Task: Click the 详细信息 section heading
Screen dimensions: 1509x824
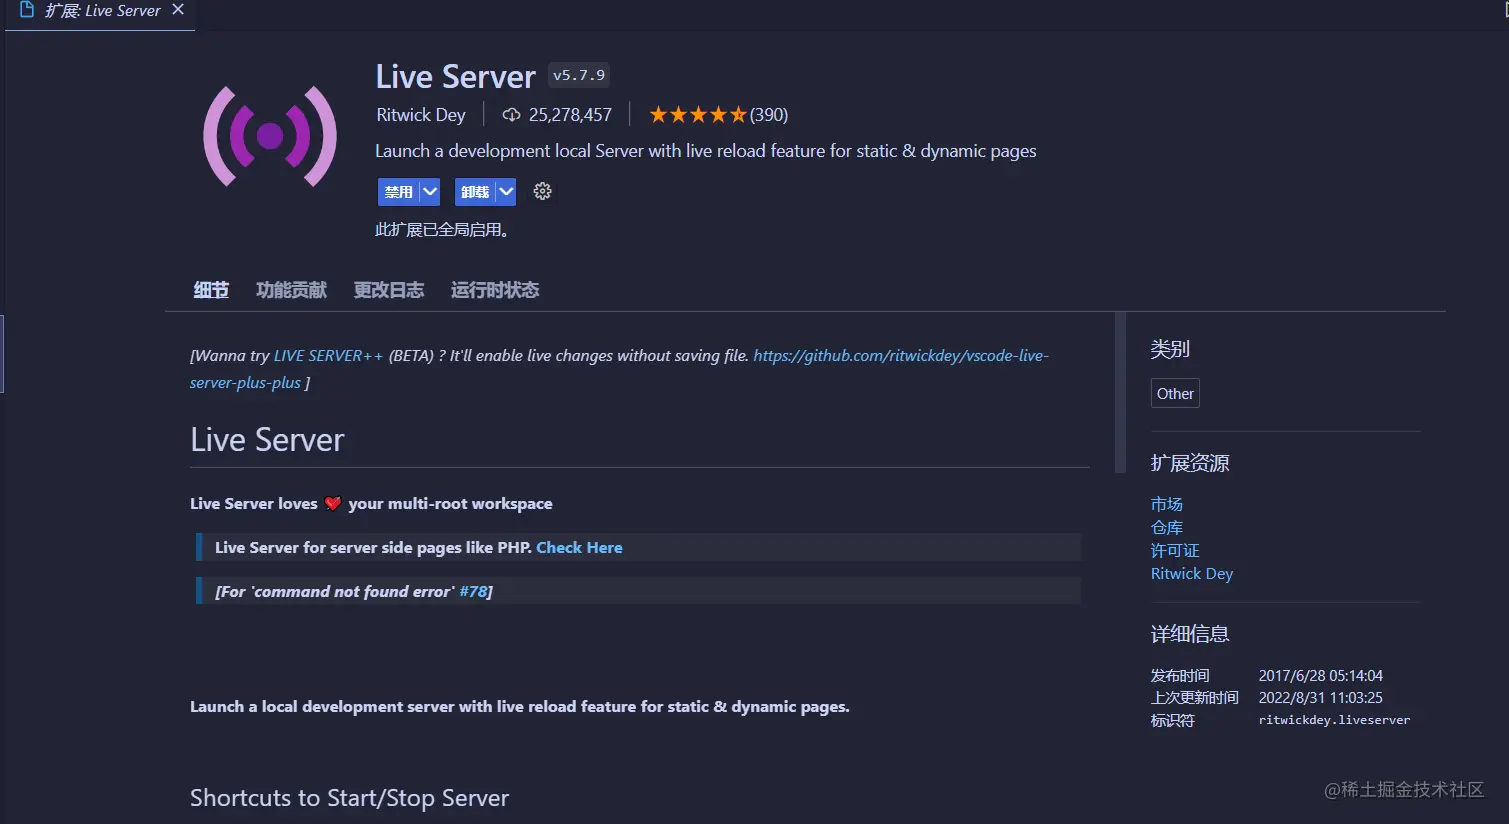Action: click(x=1190, y=634)
